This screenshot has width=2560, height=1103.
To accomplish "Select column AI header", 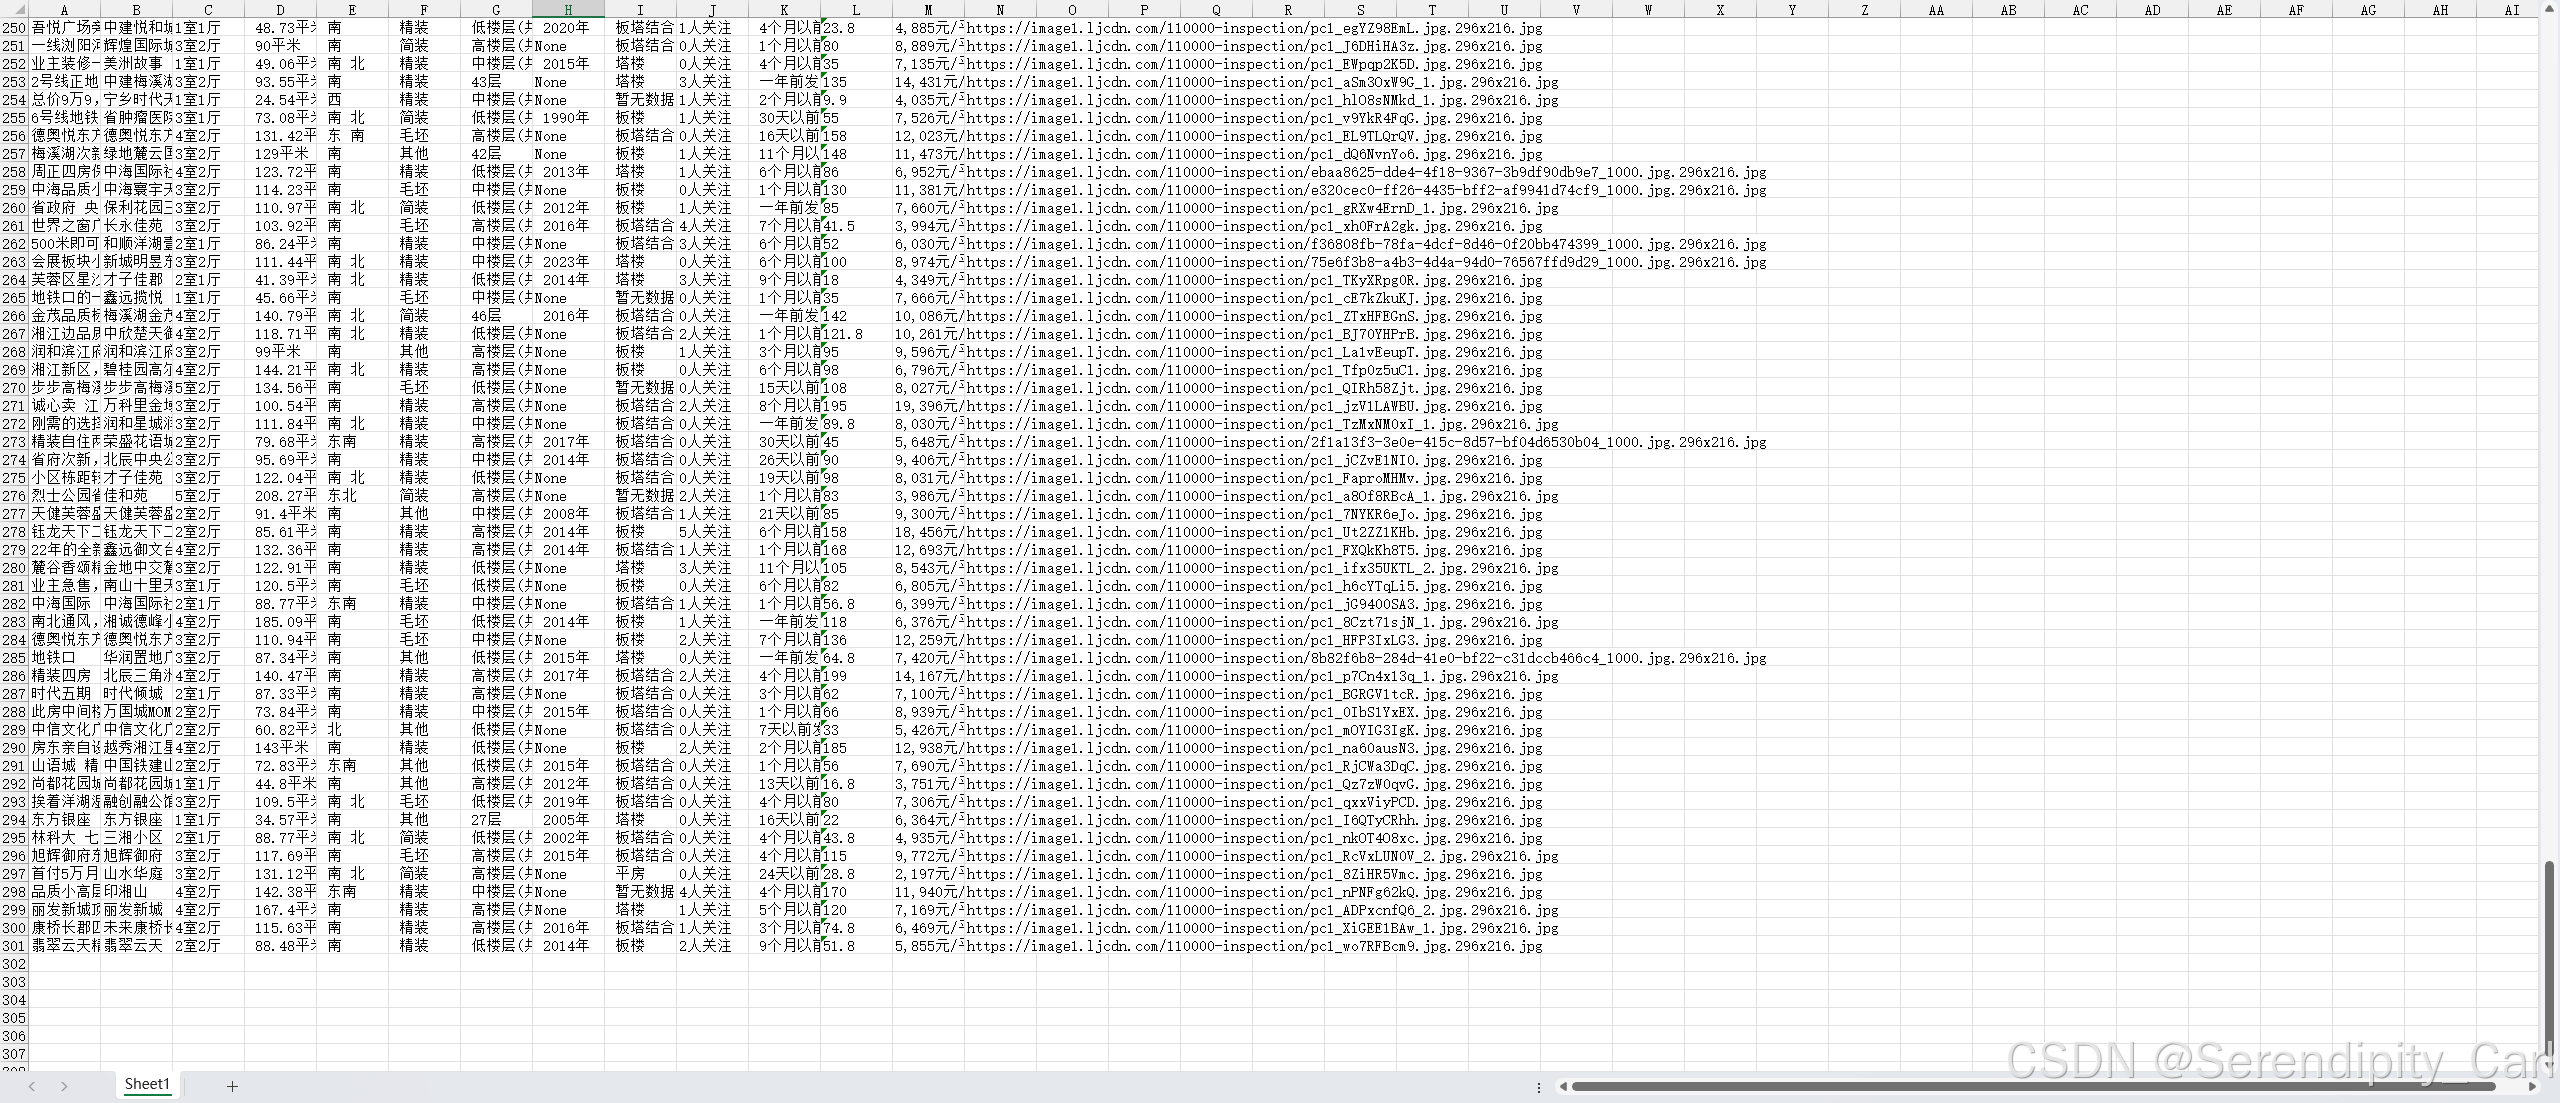I will [x=2512, y=9].
